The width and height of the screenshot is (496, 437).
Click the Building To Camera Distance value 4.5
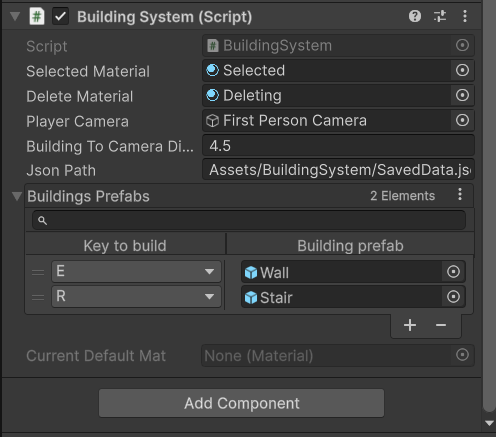(338, 146)
